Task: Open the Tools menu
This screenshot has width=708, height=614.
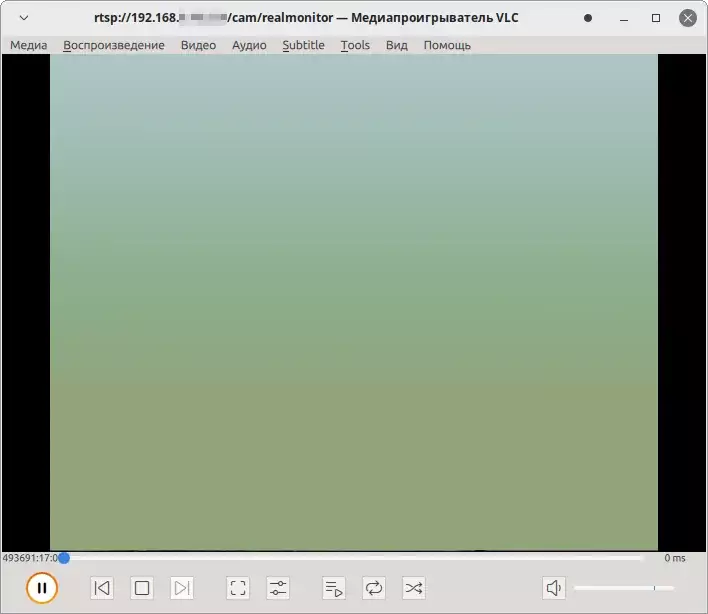Action: point(355,45)
